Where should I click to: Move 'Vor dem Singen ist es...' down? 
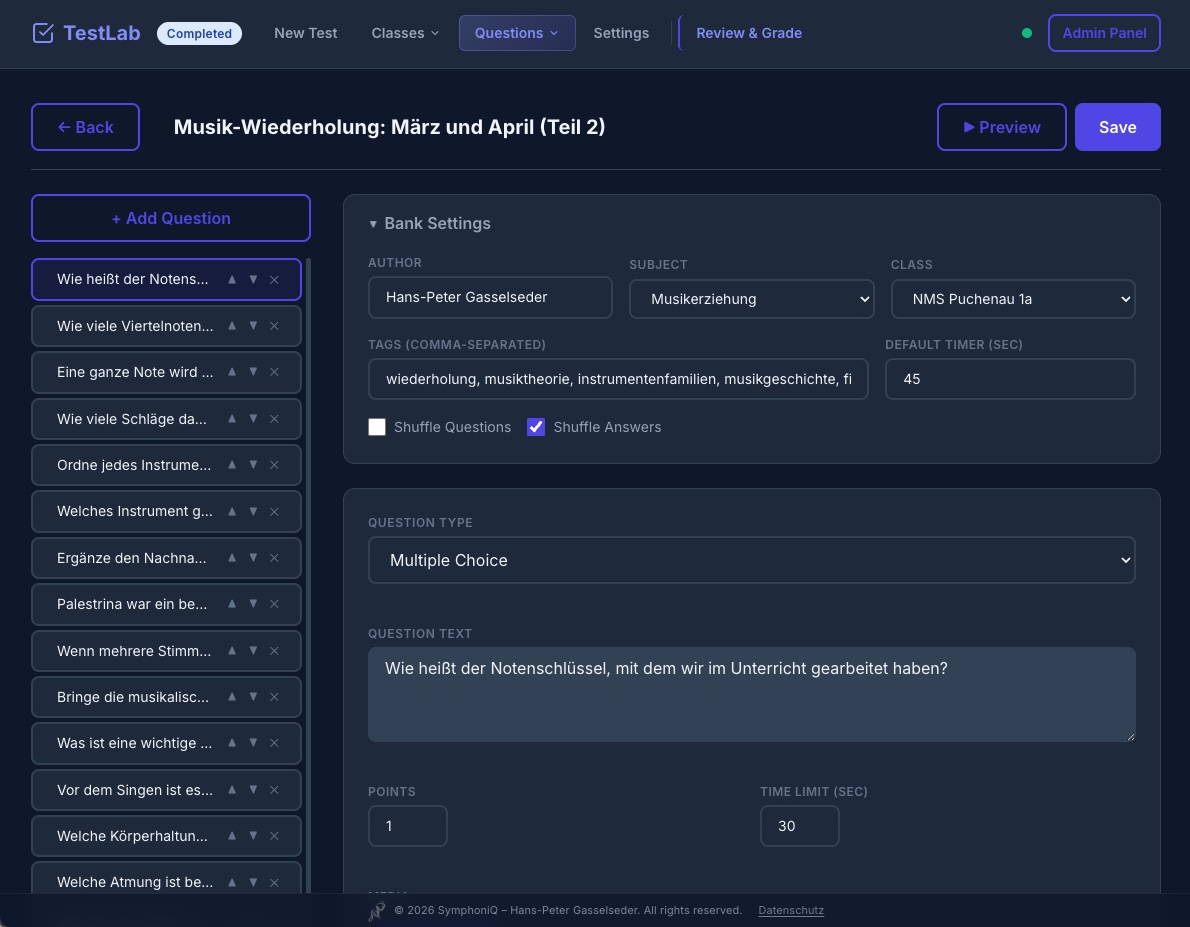[x=253, y=790]
